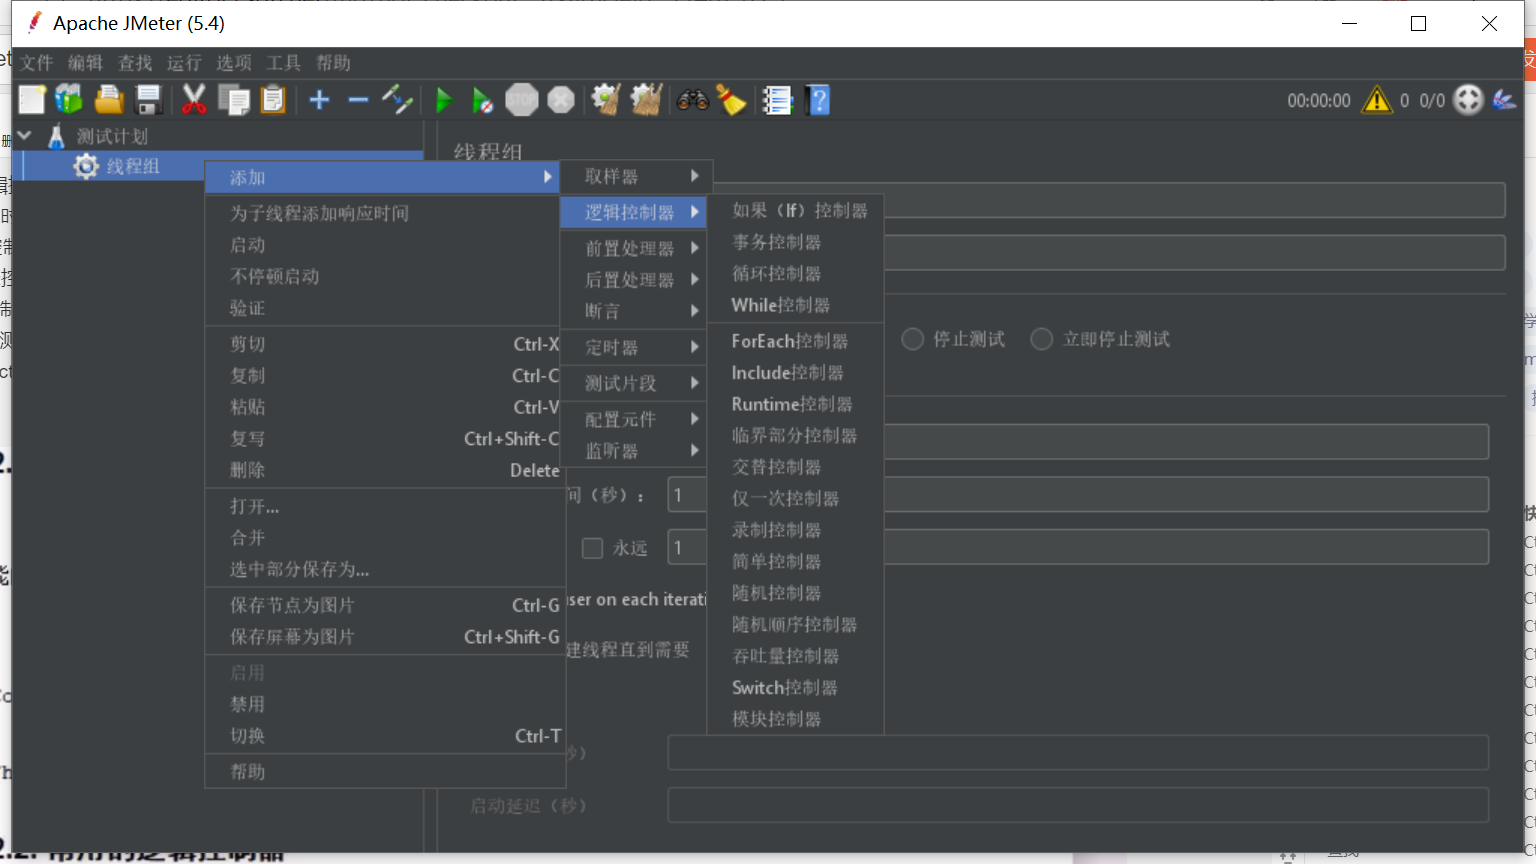
Task: Click the Open file folder icon
Action: coord(109,100)
